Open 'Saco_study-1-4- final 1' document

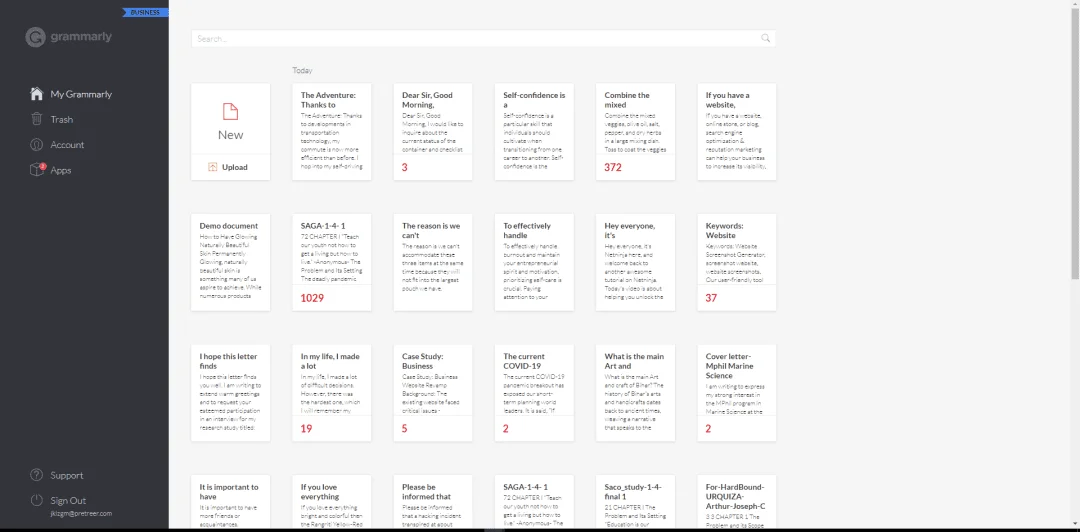pos(635,502)
